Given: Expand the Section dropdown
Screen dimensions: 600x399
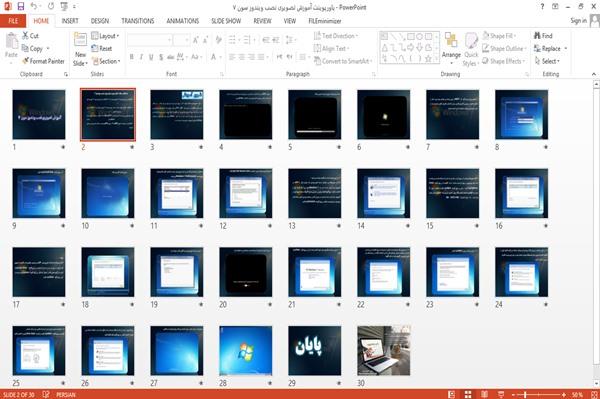Looking at the screenshot, I should [106, 61].
